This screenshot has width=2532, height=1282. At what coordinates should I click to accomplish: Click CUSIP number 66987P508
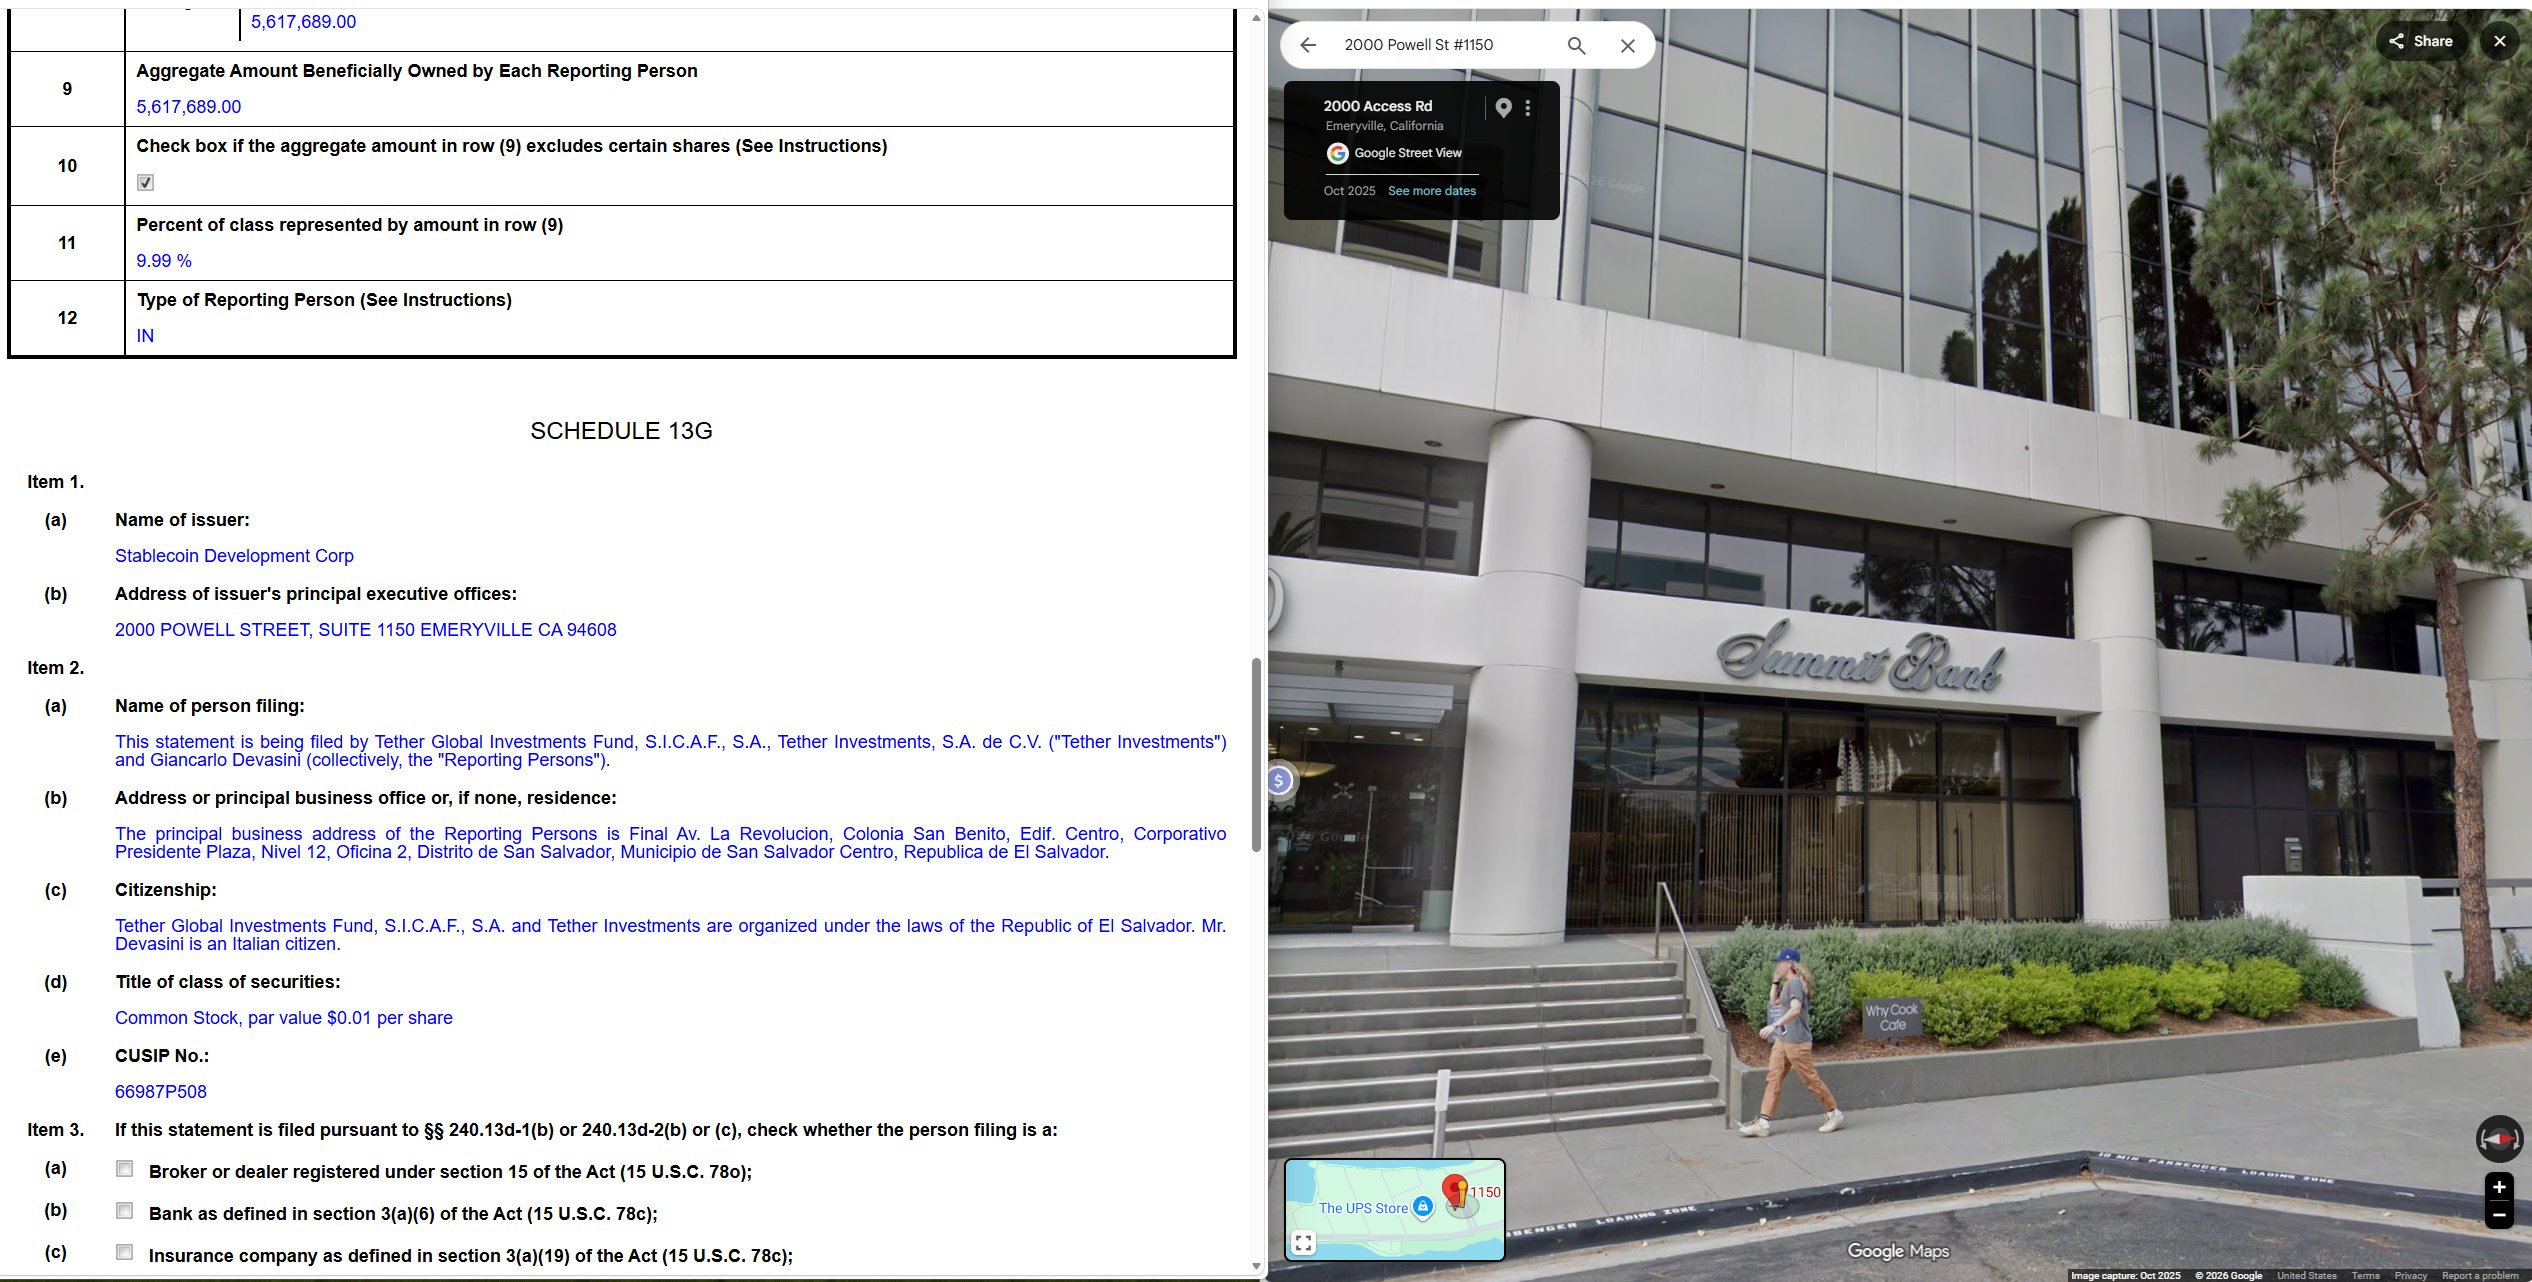point(161,1092)
